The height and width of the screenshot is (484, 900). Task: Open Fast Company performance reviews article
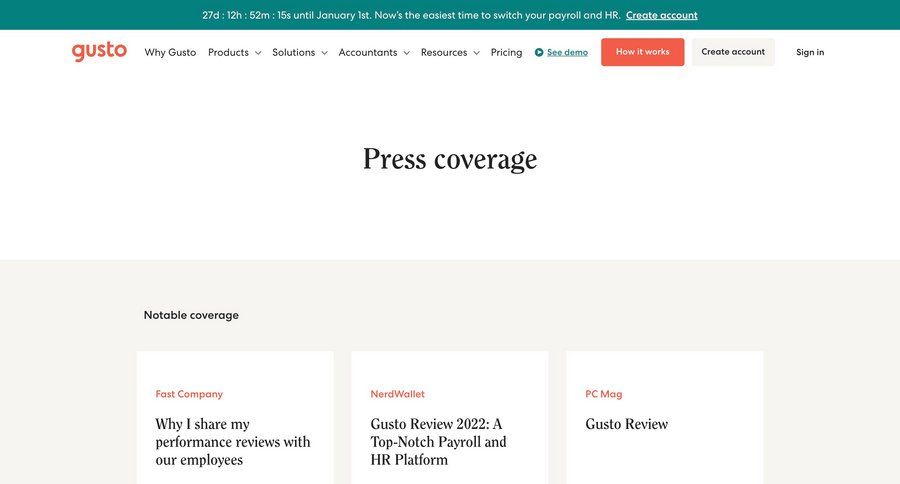(232, 442)
